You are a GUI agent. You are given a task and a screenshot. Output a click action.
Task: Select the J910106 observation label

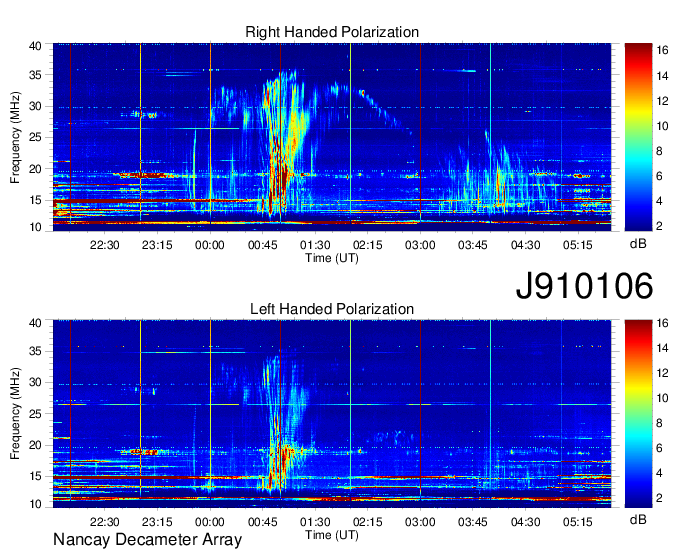584,285
